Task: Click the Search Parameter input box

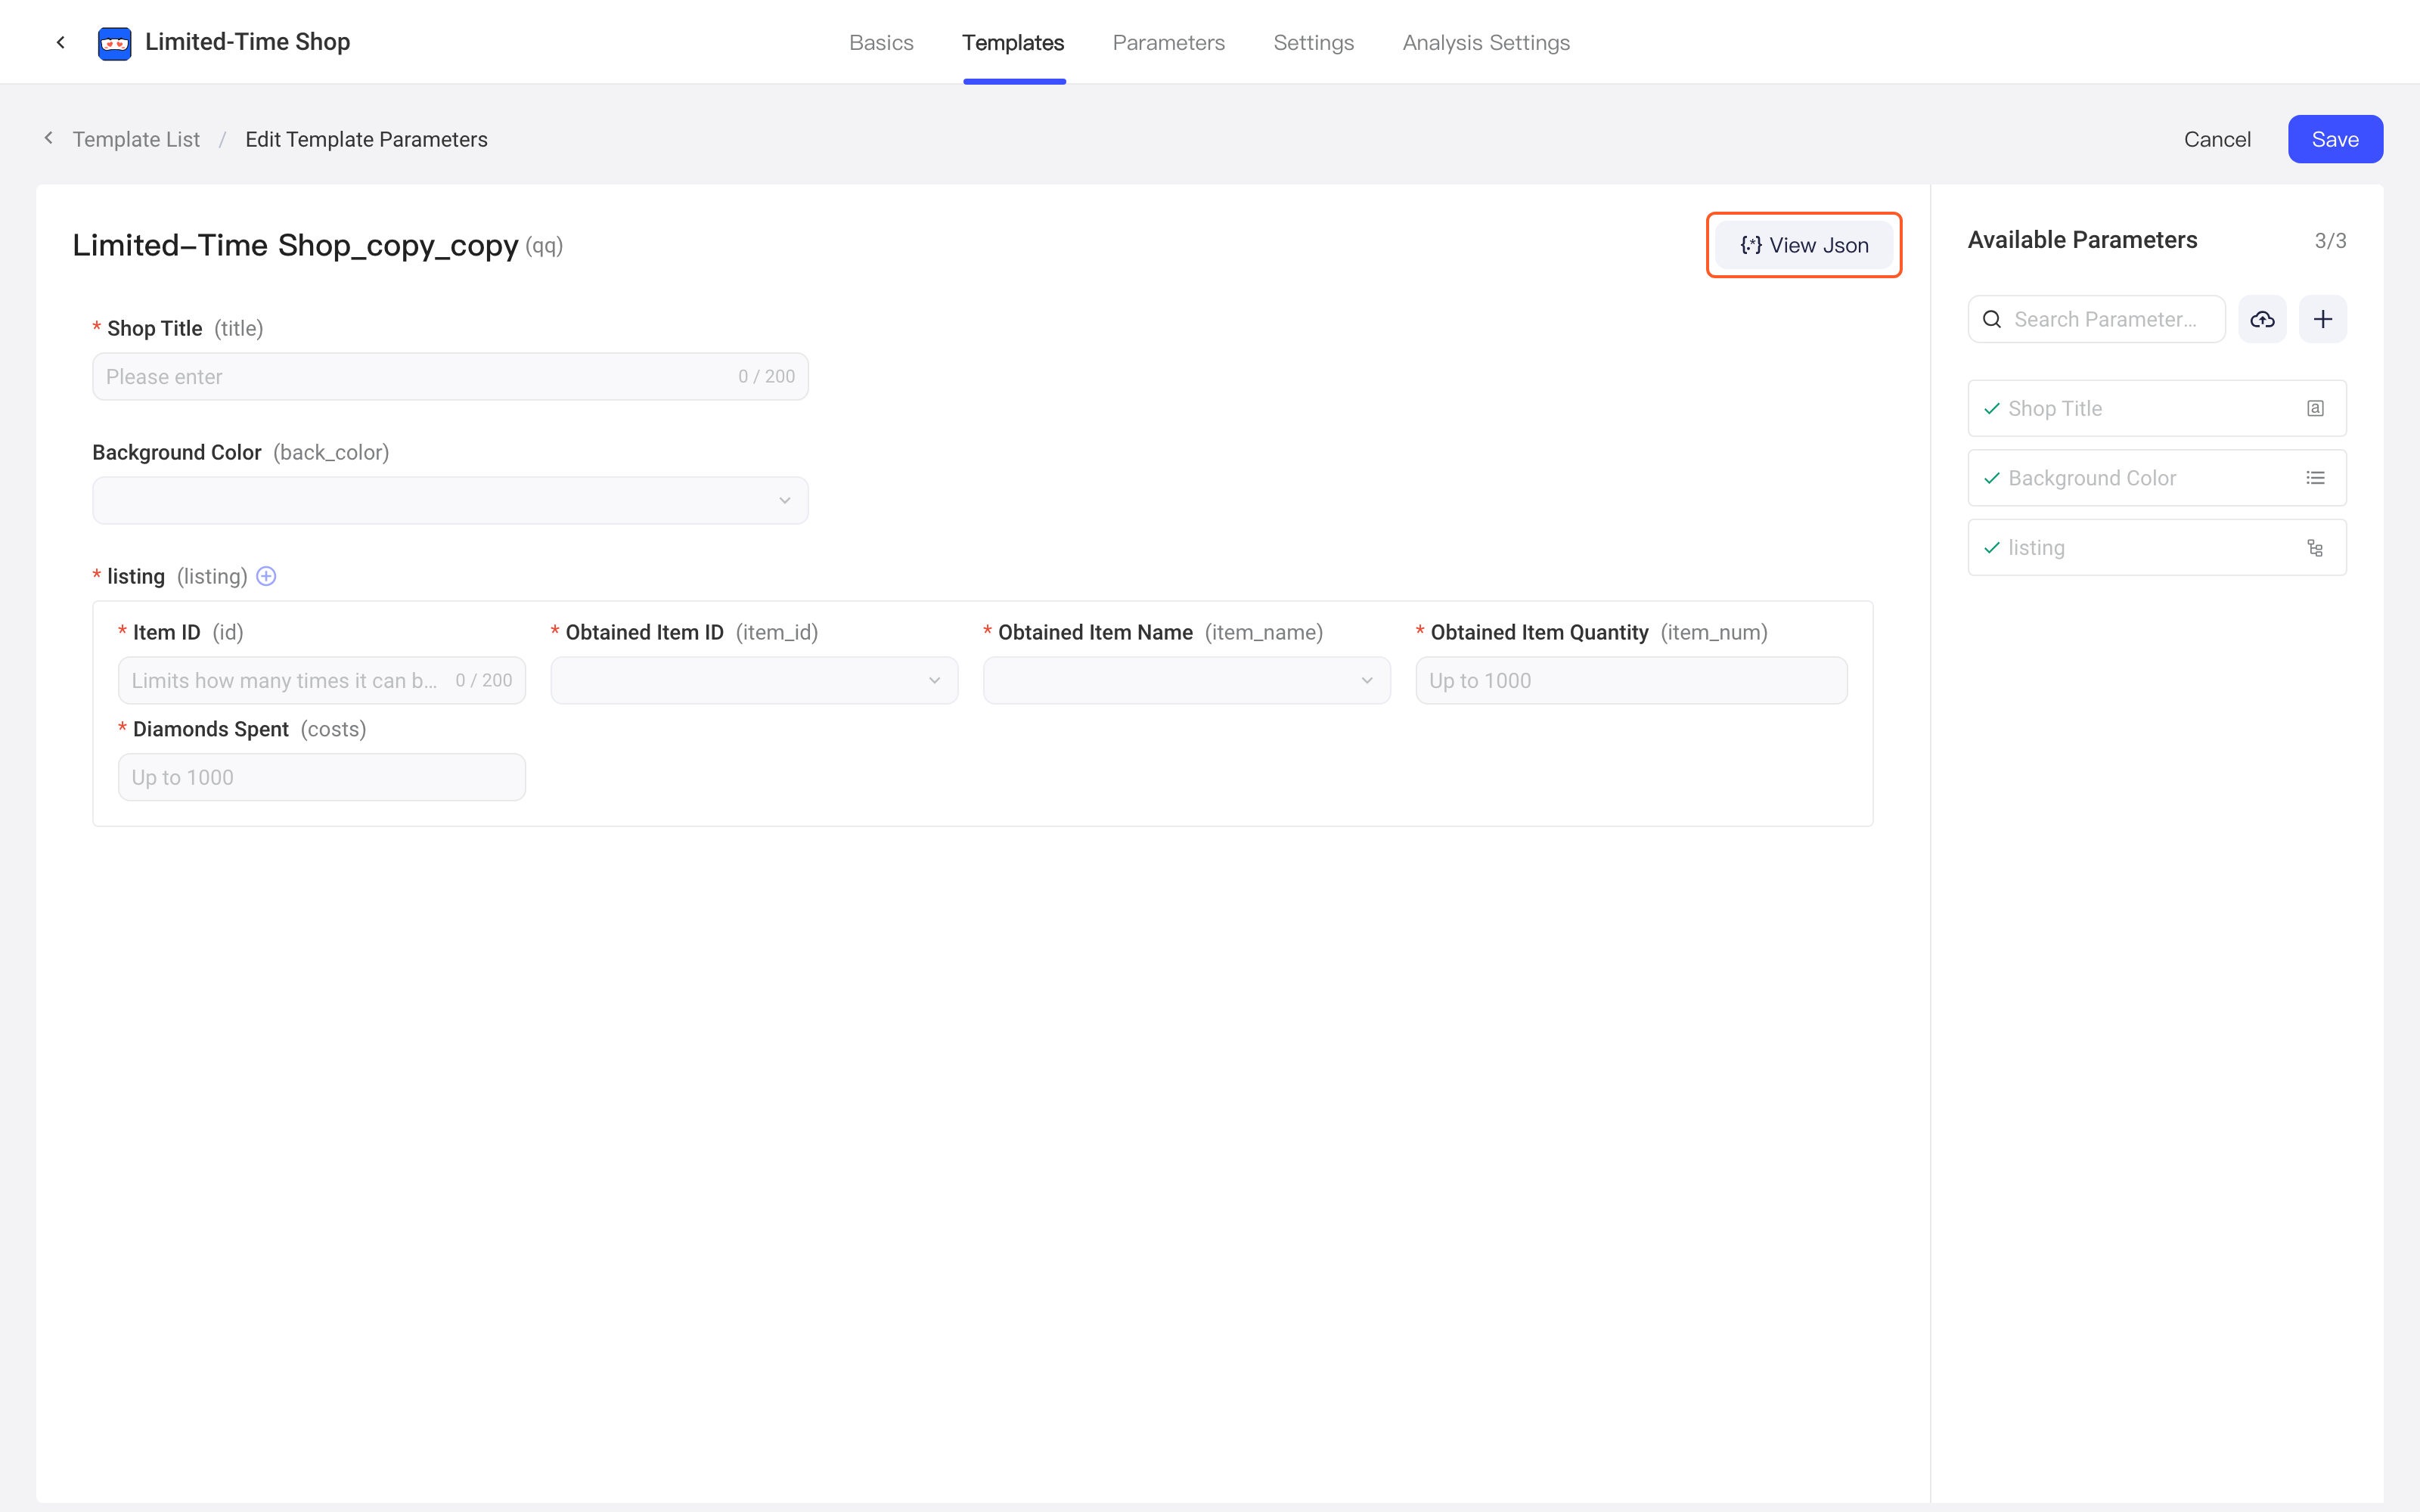Action: point(2096,319)
